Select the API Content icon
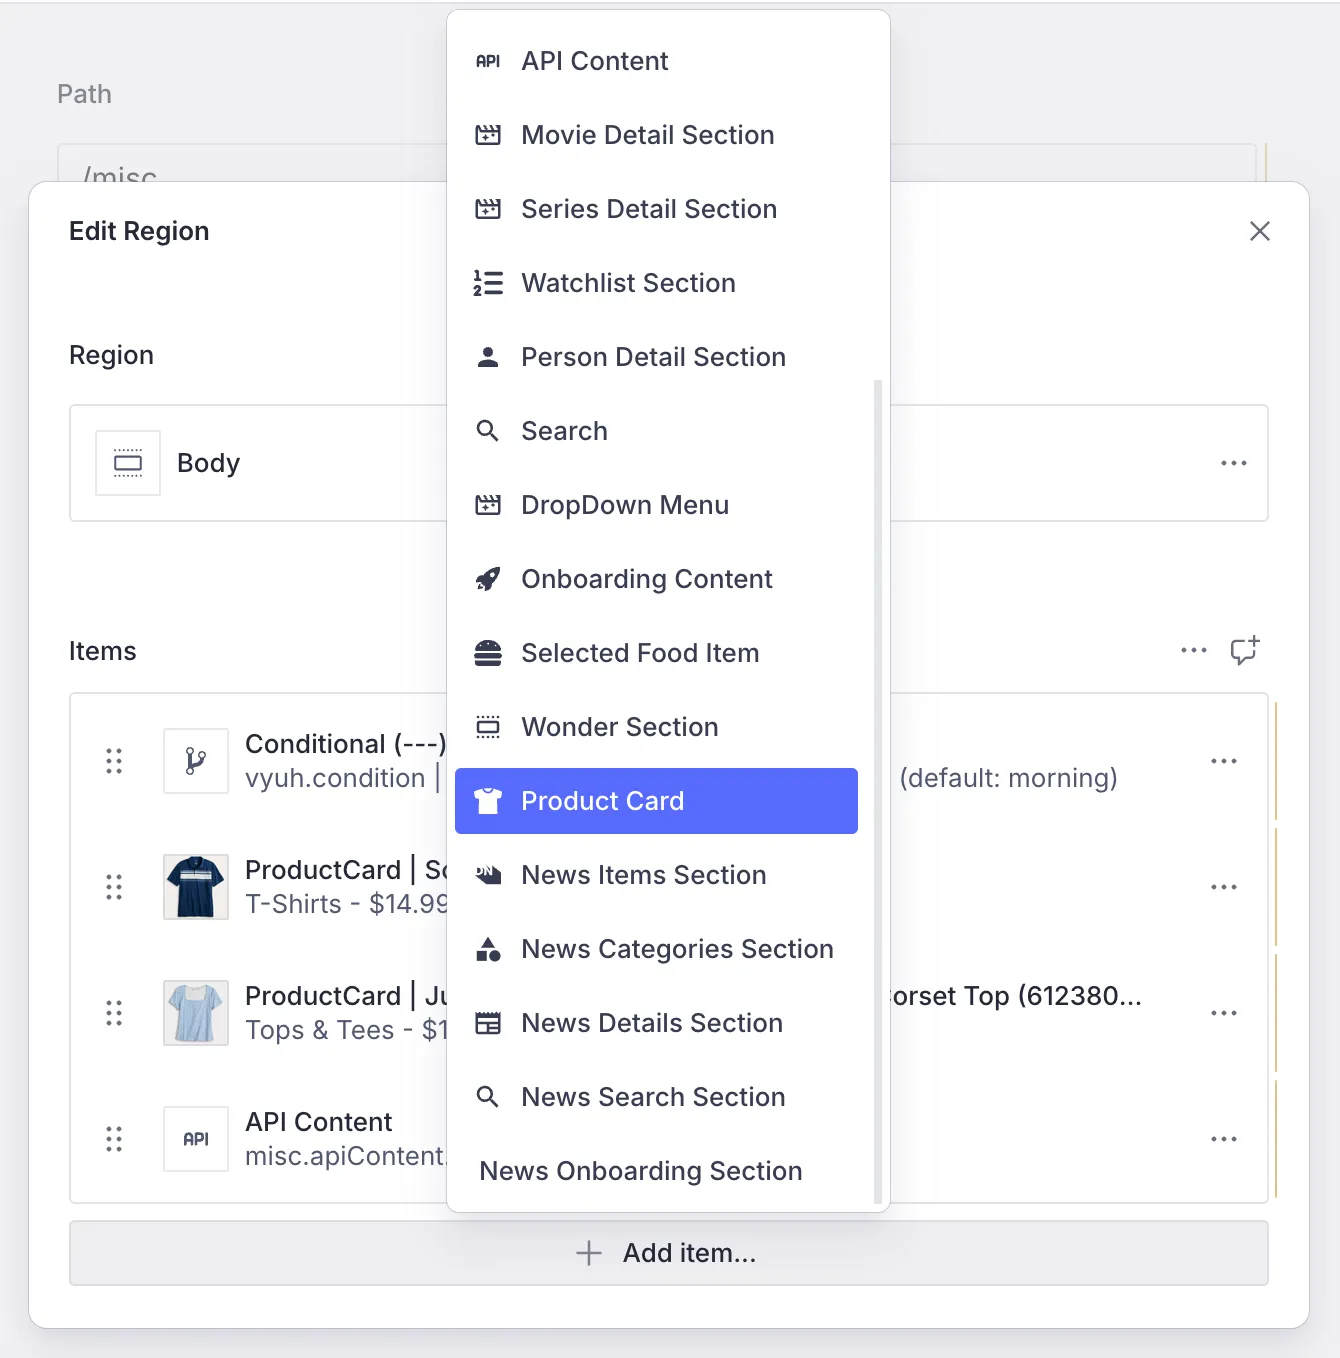Image resolution: width=1340 pixels, height=1358 pixels. (x=488, y=60)
